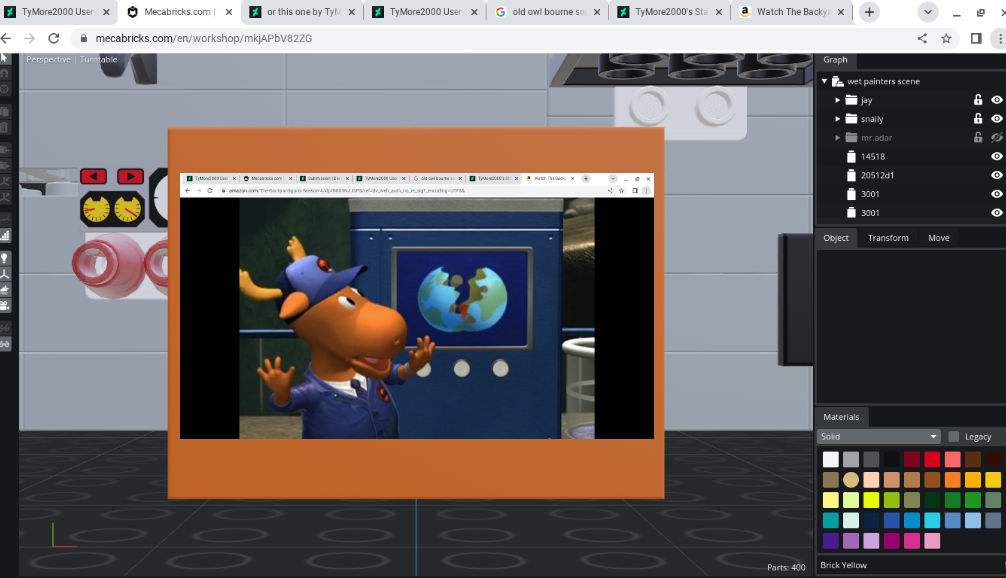Expand the snaily folder
Viewport: 1006px width, 578px height.
point(837,119)
